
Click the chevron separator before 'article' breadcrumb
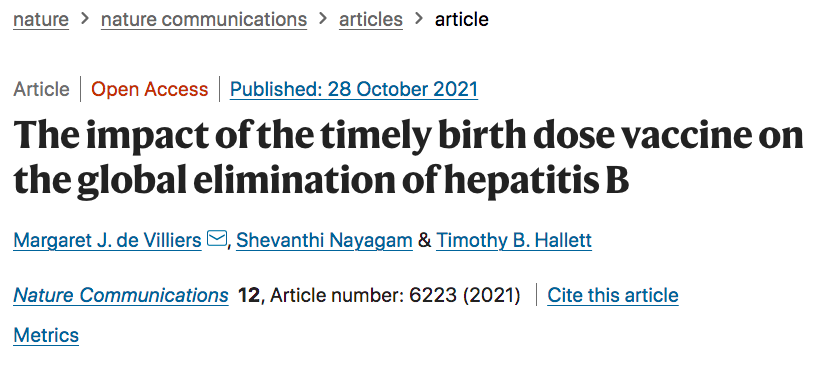point(419,20)
